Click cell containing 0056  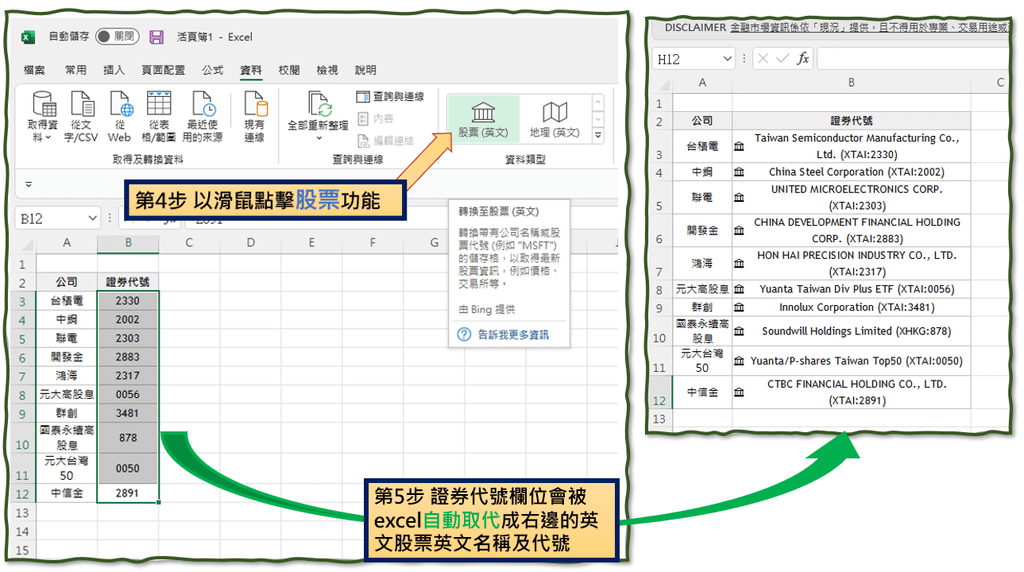[127, 394]
